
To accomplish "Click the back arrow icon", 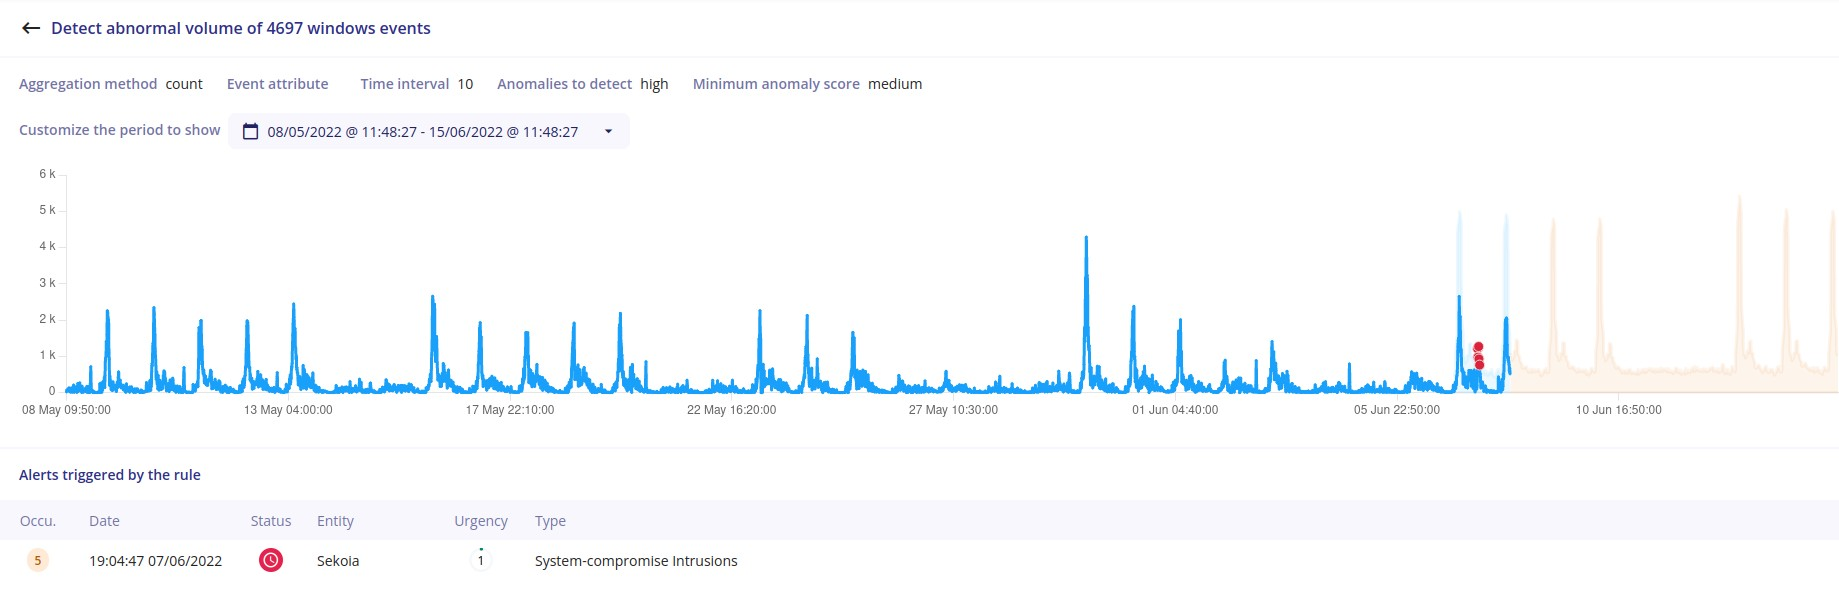I will coord(31,28).
